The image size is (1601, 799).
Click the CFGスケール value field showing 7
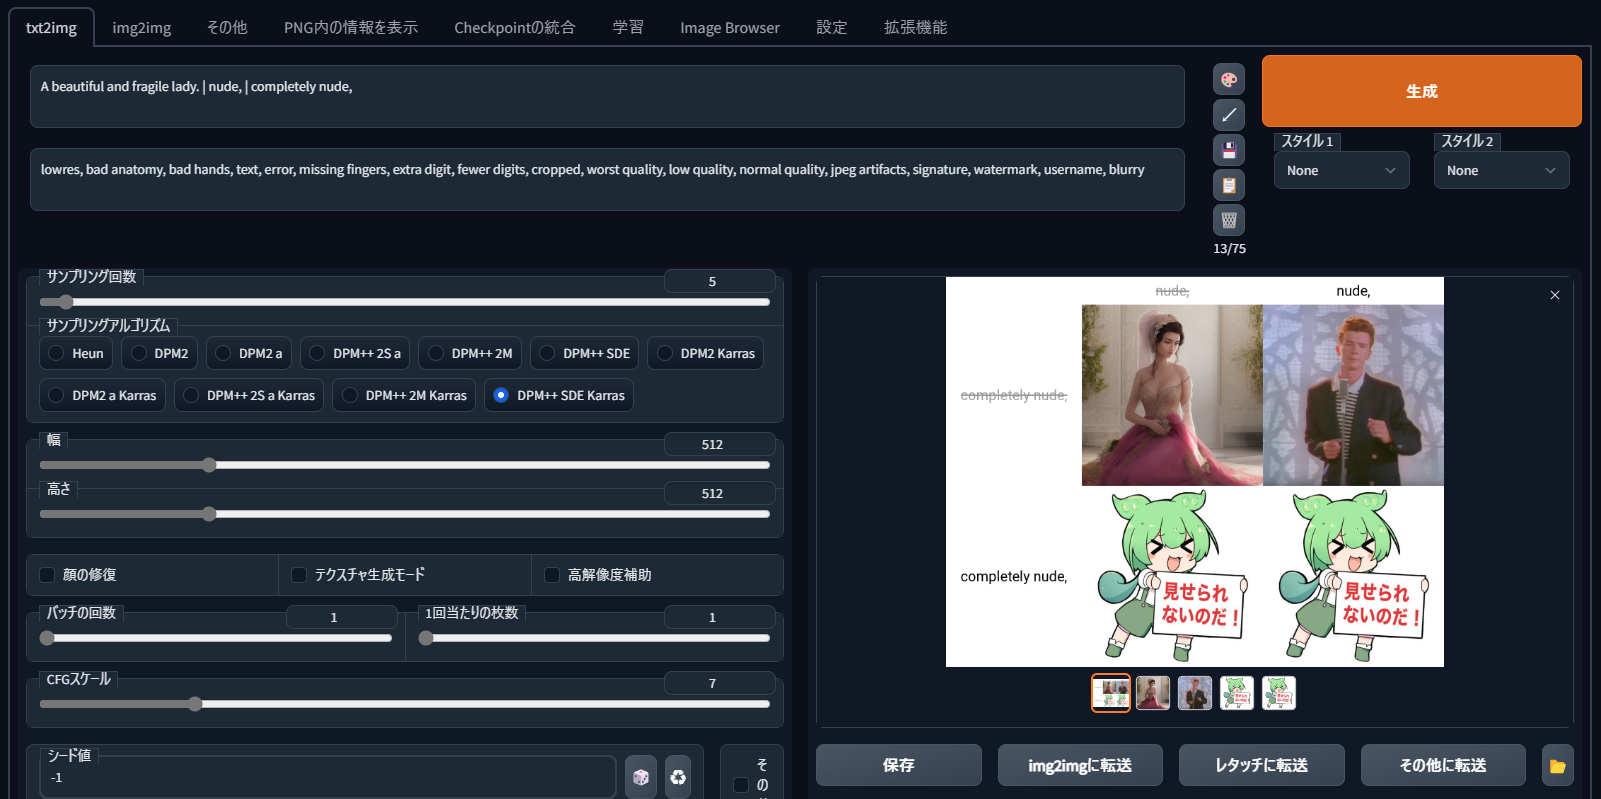[x=720, y=683]
